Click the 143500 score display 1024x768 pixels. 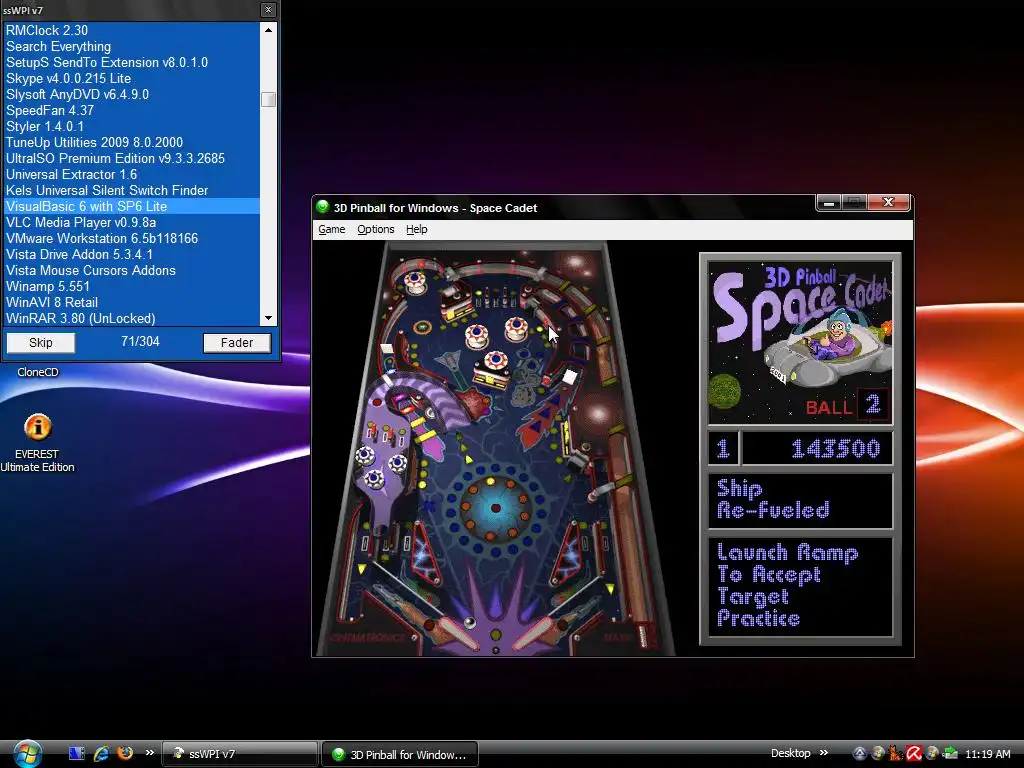818,448
